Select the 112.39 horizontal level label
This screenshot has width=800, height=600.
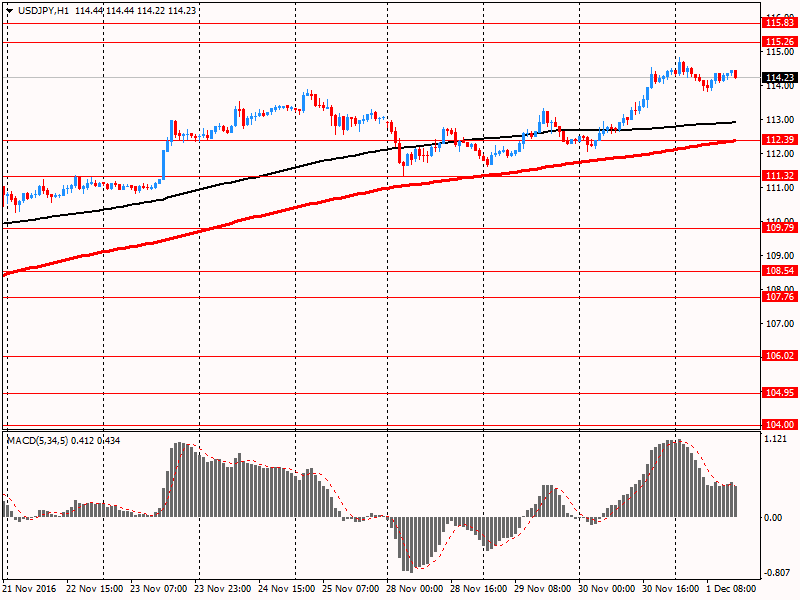pos(780,140)
